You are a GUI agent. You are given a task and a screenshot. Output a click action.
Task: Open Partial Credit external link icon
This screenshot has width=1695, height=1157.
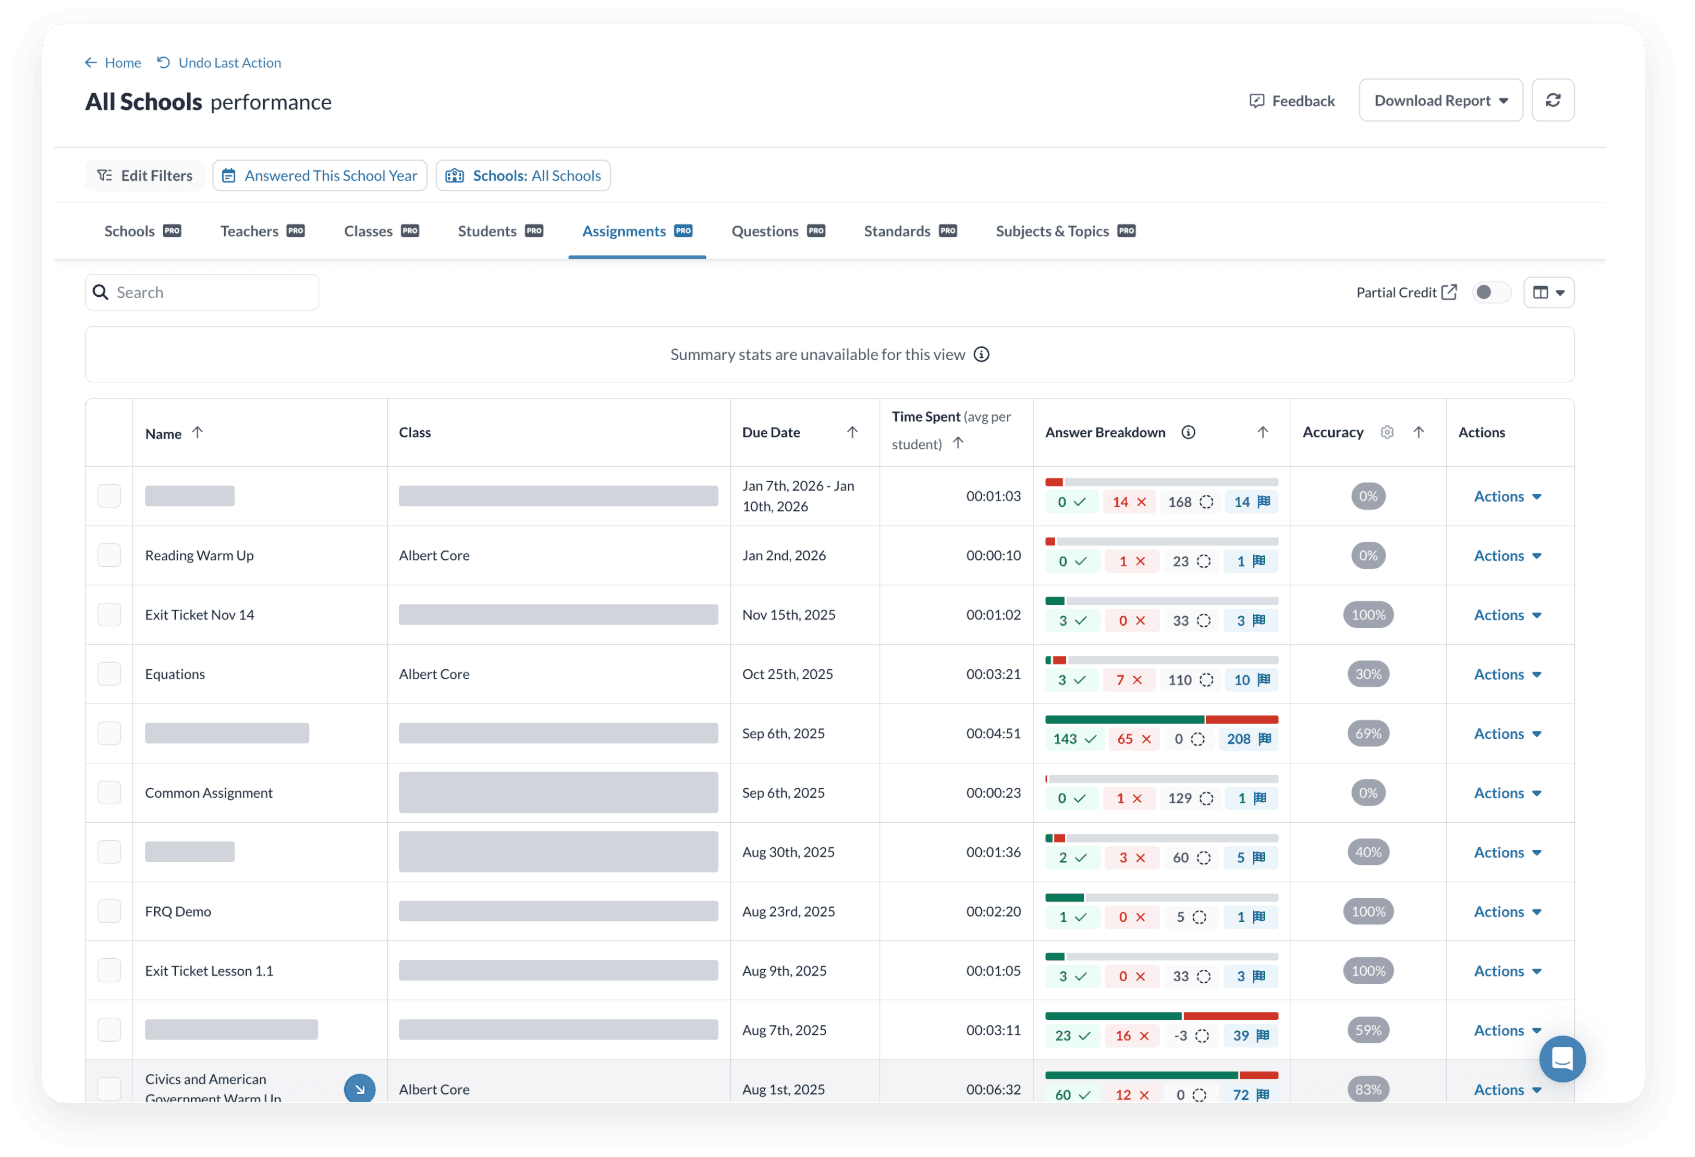click(1449, 291)
